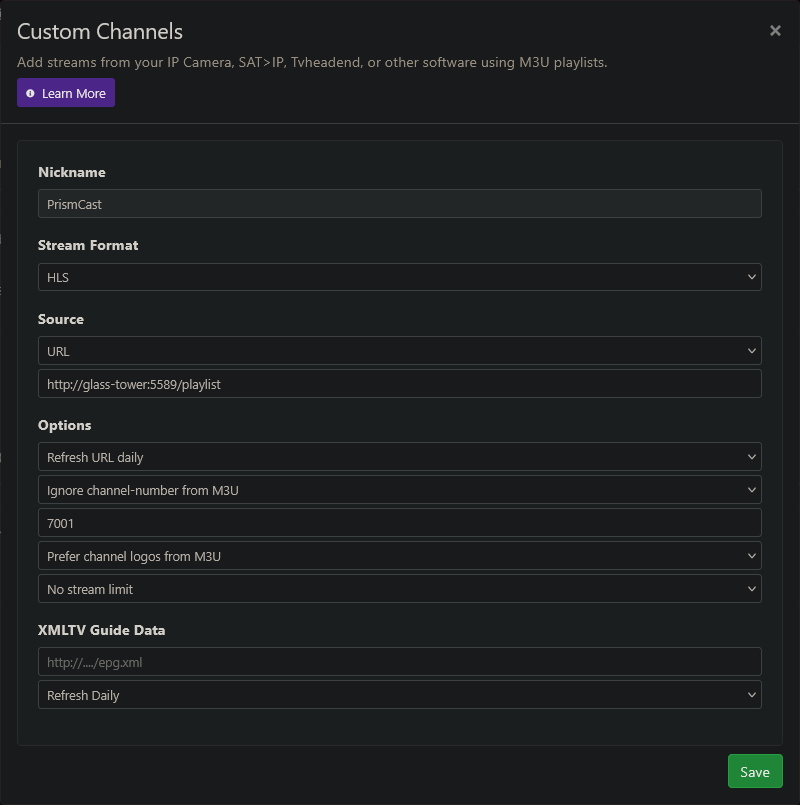800x805 pixels.
Task: Click chevron arrow of Stream Format select
Action: tap(751, 277)
